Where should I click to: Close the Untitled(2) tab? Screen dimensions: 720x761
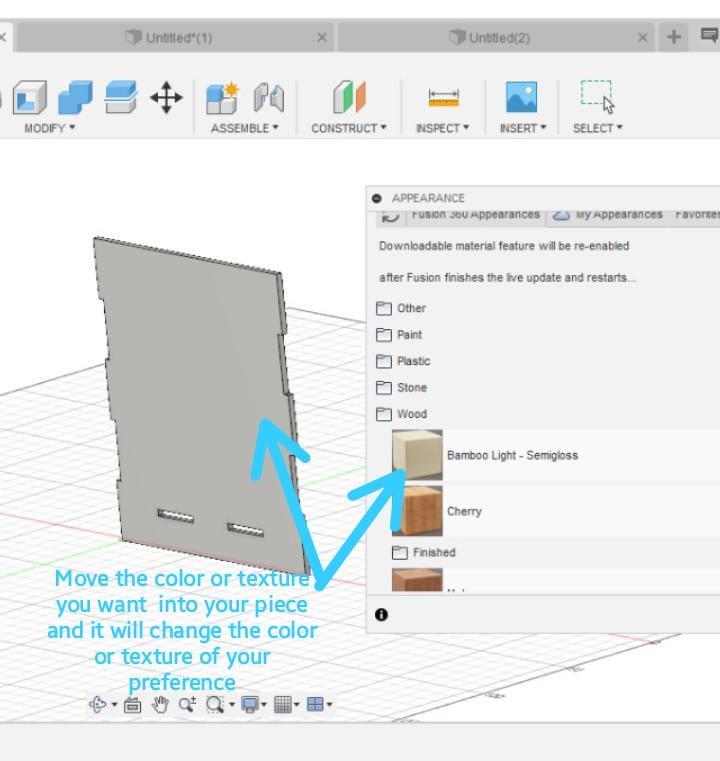coord(642,37)
